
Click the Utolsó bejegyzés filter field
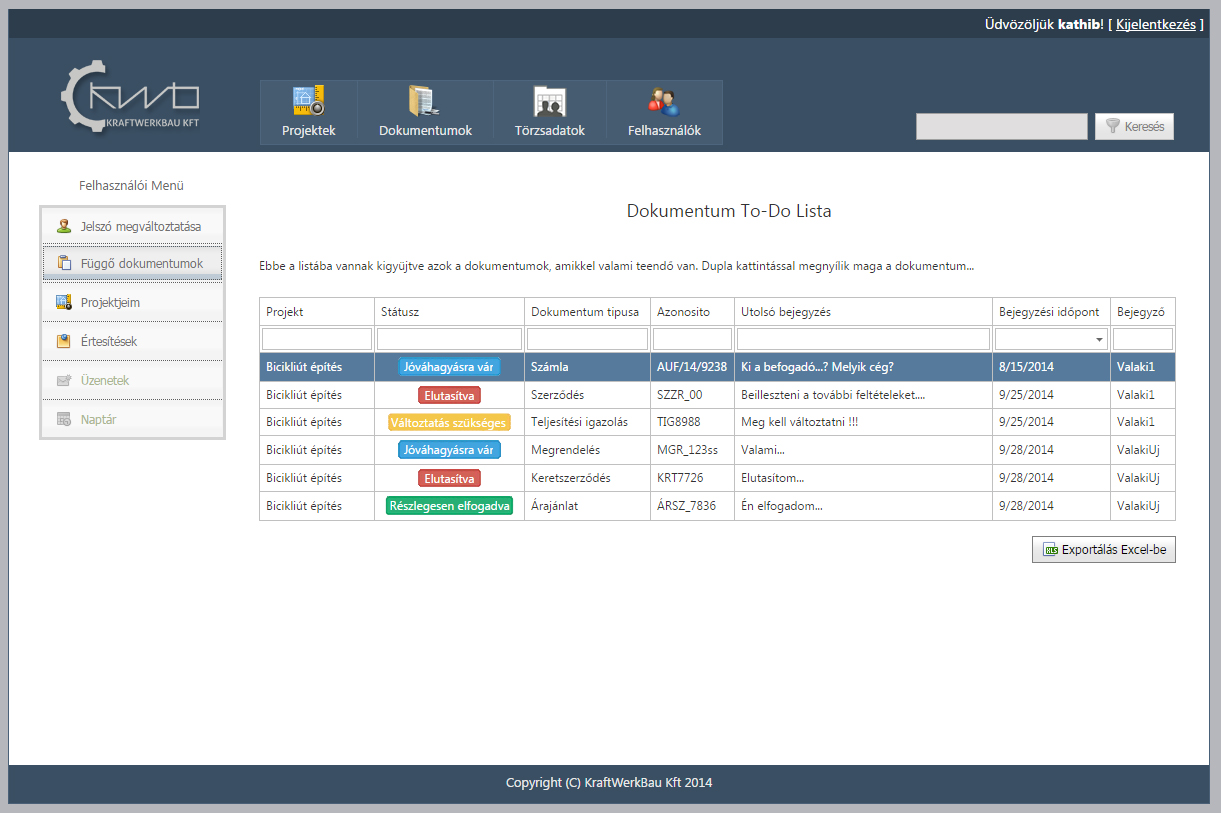tap(863, 340)
